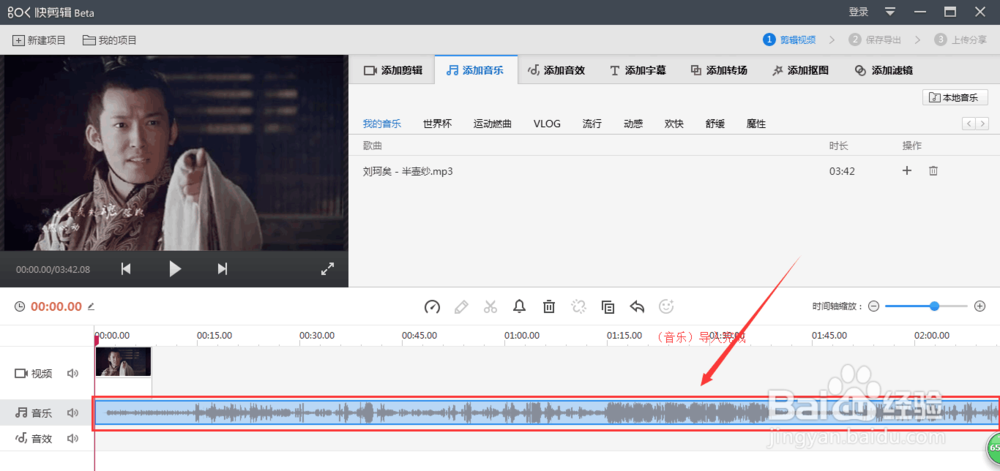Image resolution: width=1000 pixels, height=471 pixels.
Task: Zoom in timeline with plus icon
Action: 980,307
